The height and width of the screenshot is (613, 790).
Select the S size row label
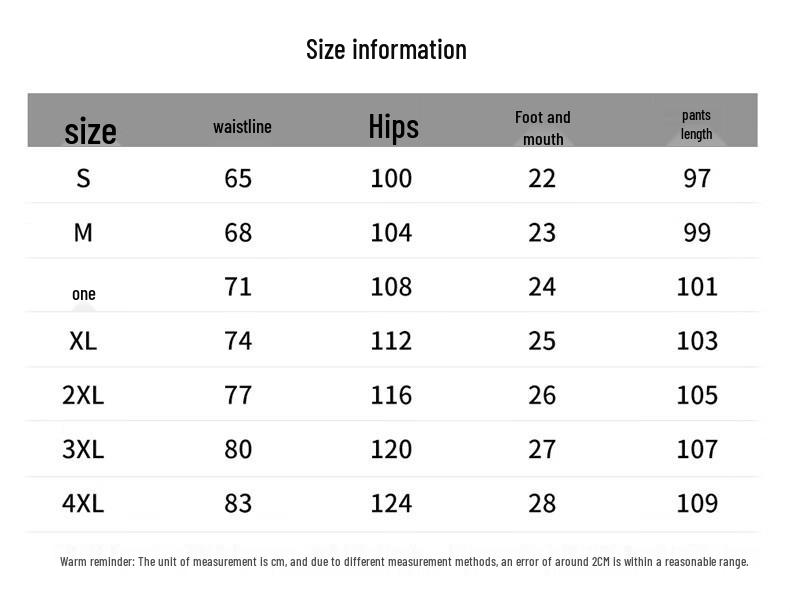click(84, 178)
